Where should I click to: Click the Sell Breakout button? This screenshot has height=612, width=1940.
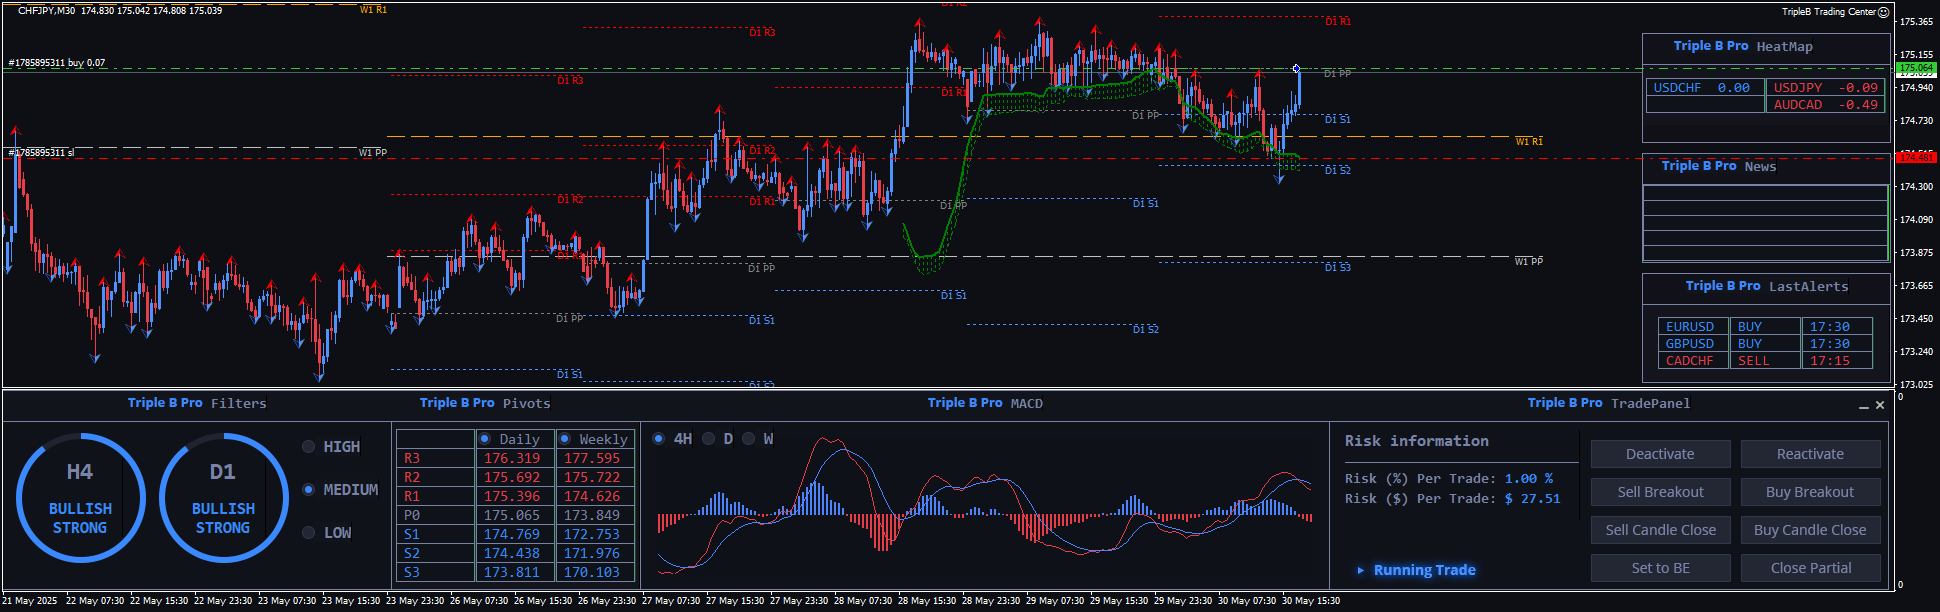(1660, 492)
